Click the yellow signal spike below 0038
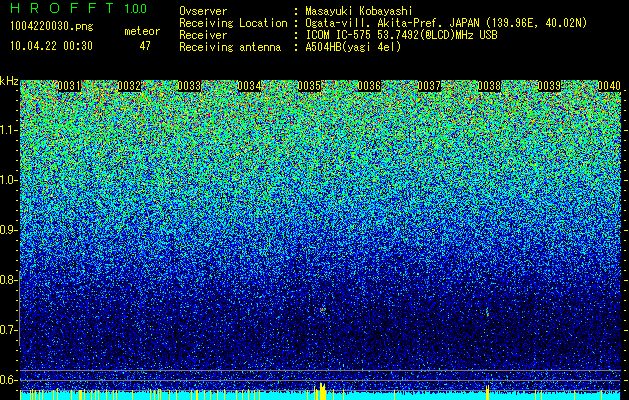The height and width of the screenshot is (400, 629). 487,392
